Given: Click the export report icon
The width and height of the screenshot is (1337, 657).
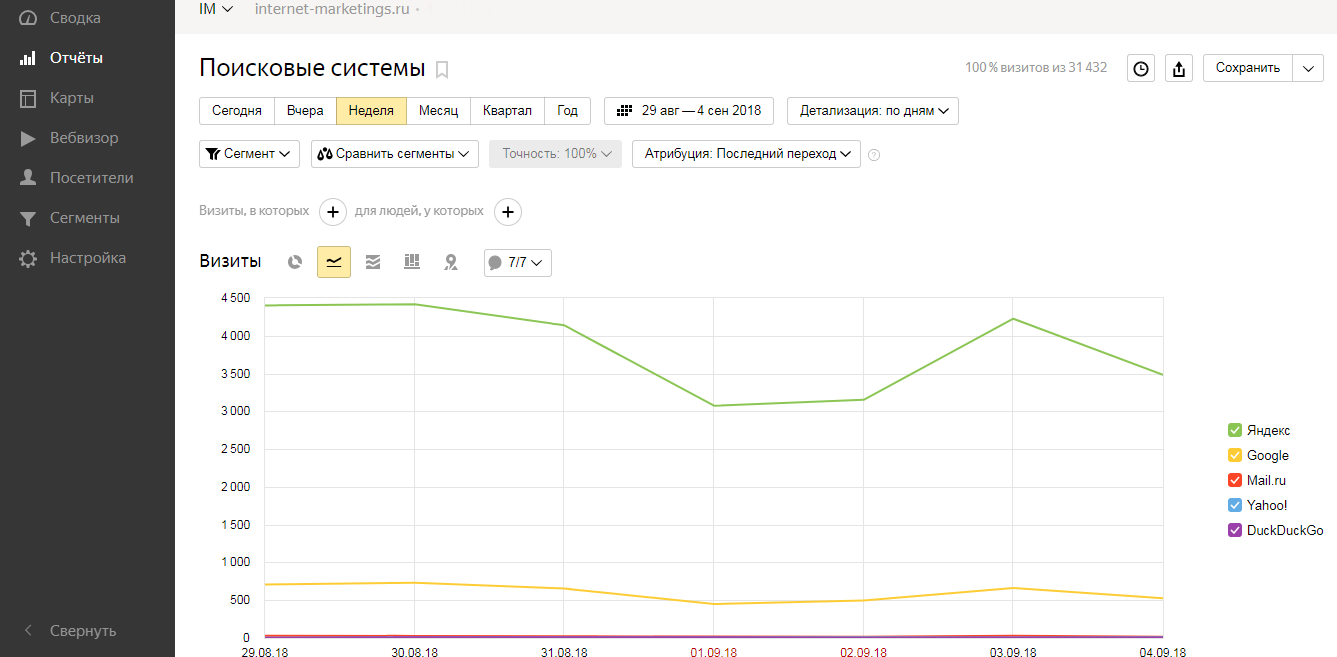Looking at the screenshot, I should (x=1179, y=68).
